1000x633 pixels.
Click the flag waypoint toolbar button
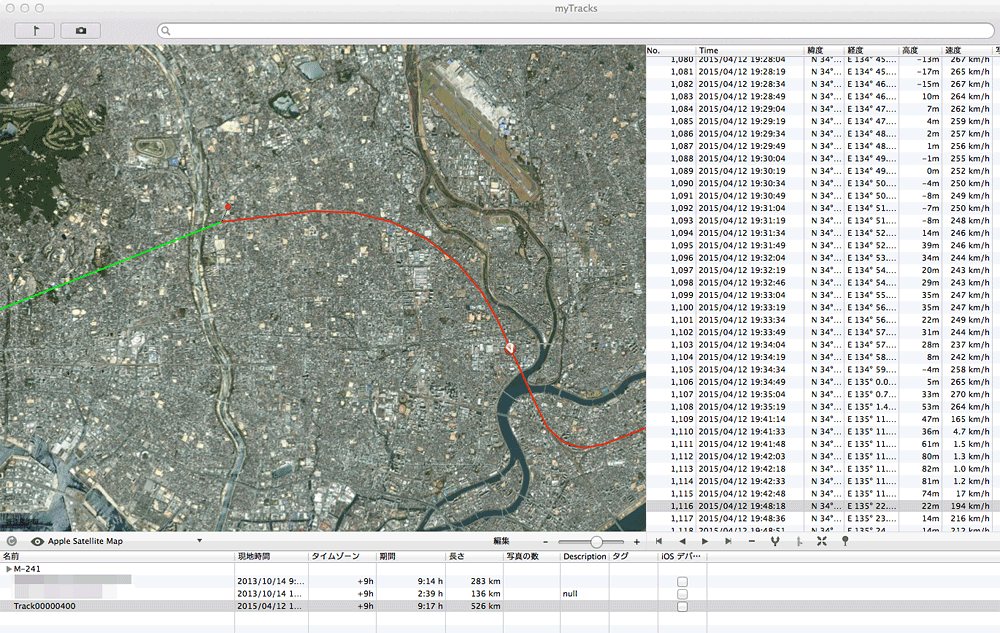coord(34,30)
